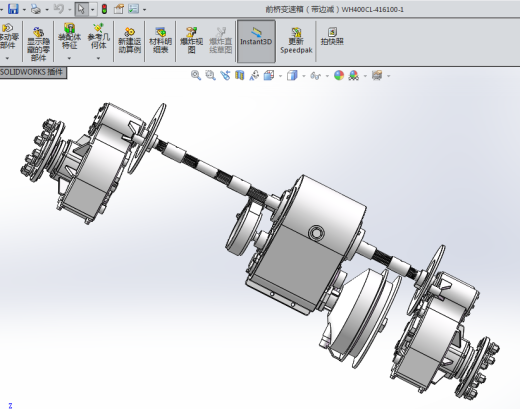Expand the Assembly Features dropdown arrow
520x409 pixels.
69,58
